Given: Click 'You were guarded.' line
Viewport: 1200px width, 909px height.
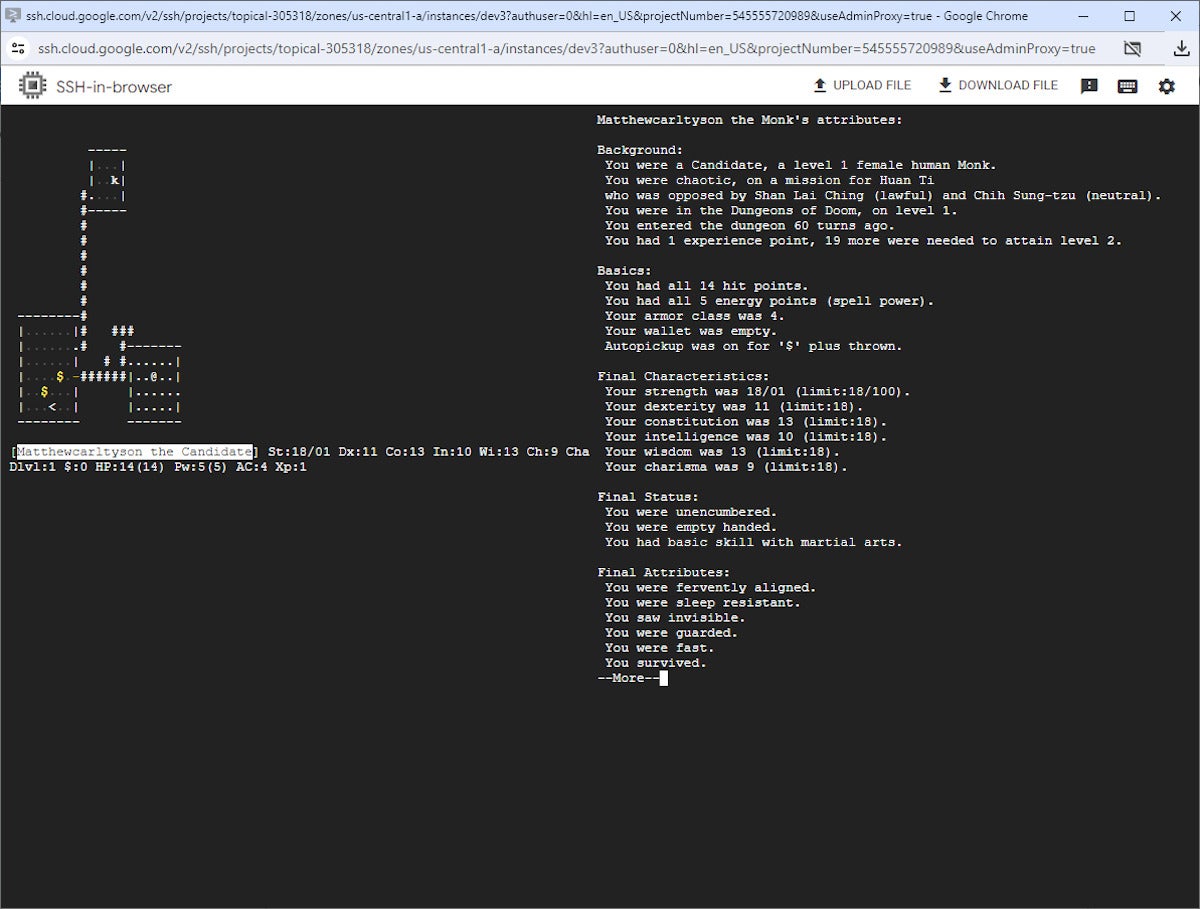Looking at the screenshot, I should 672,633.
